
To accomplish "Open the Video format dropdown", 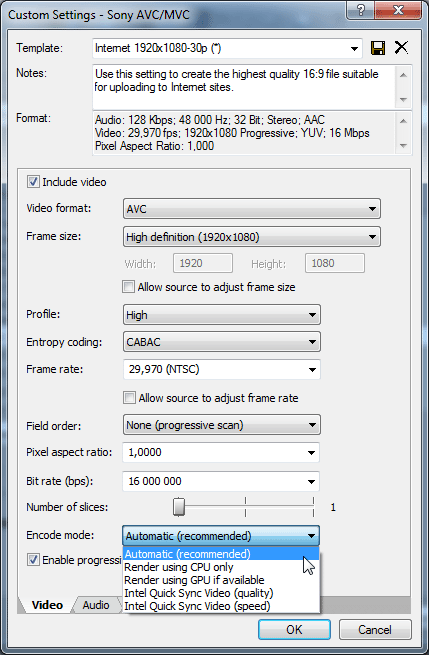I will coord(252,209).
